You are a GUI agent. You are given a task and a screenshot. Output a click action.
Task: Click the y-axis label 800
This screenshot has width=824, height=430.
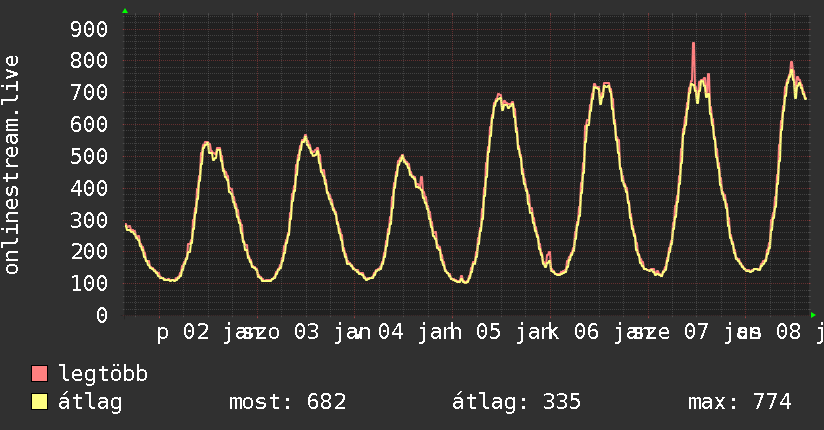tap(89, 60)
